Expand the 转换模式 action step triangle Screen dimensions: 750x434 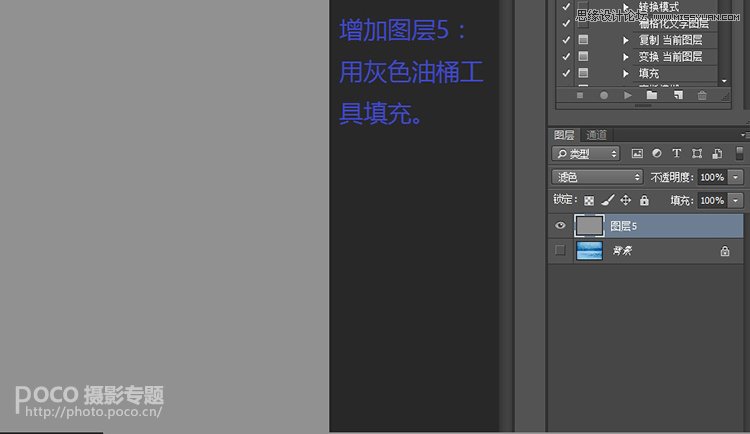pyautogui.click(x=626, y=7)
